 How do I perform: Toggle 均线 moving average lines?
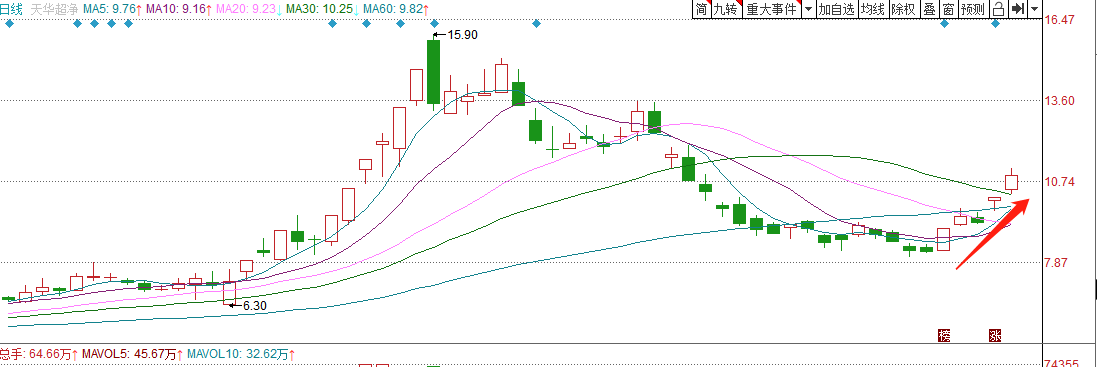coord(872,9)
